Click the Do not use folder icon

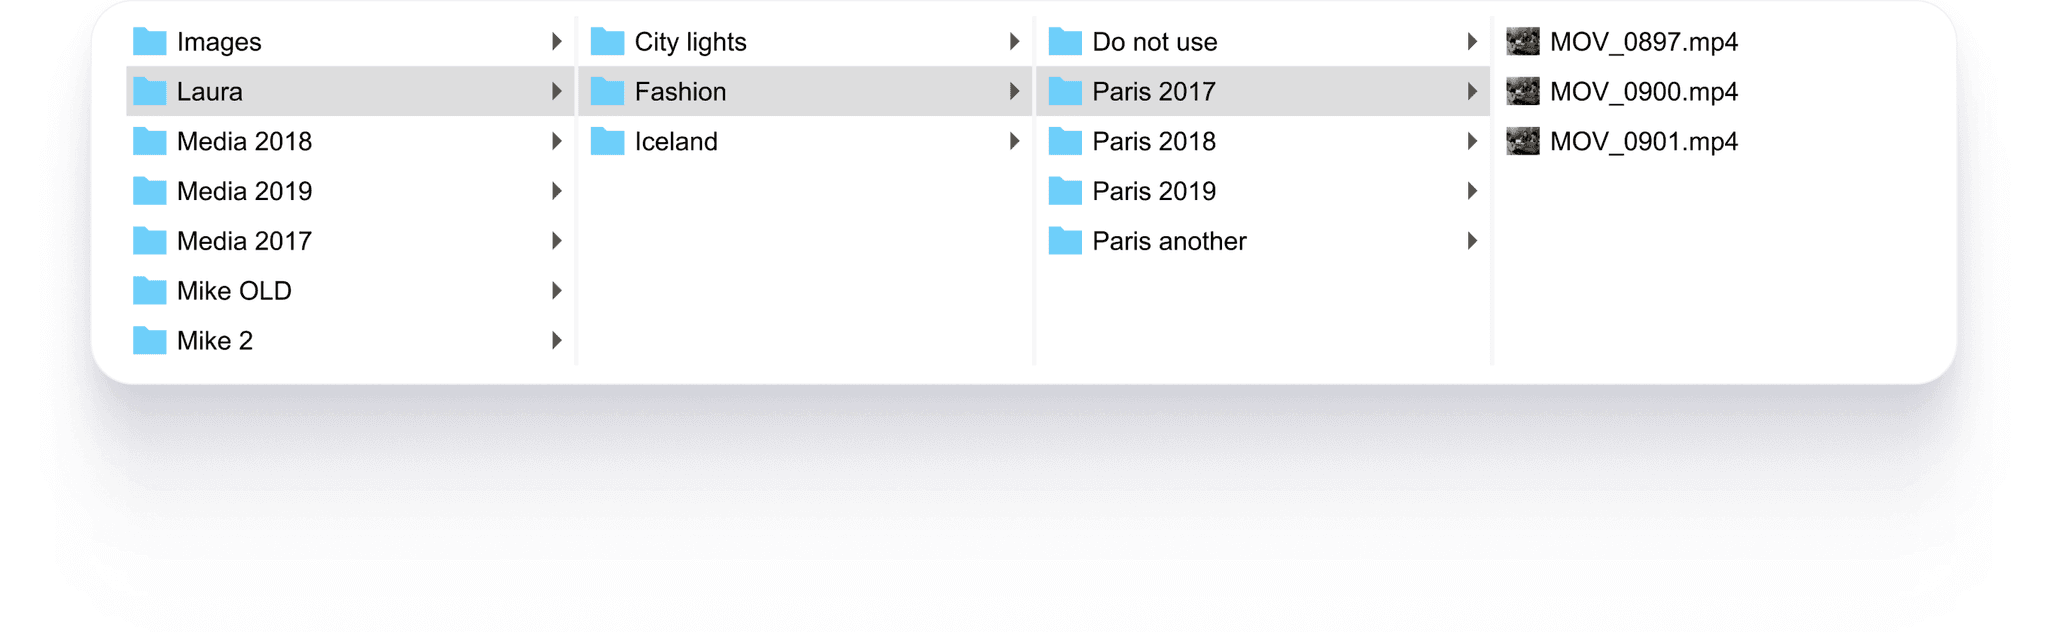pos(1065,41)
